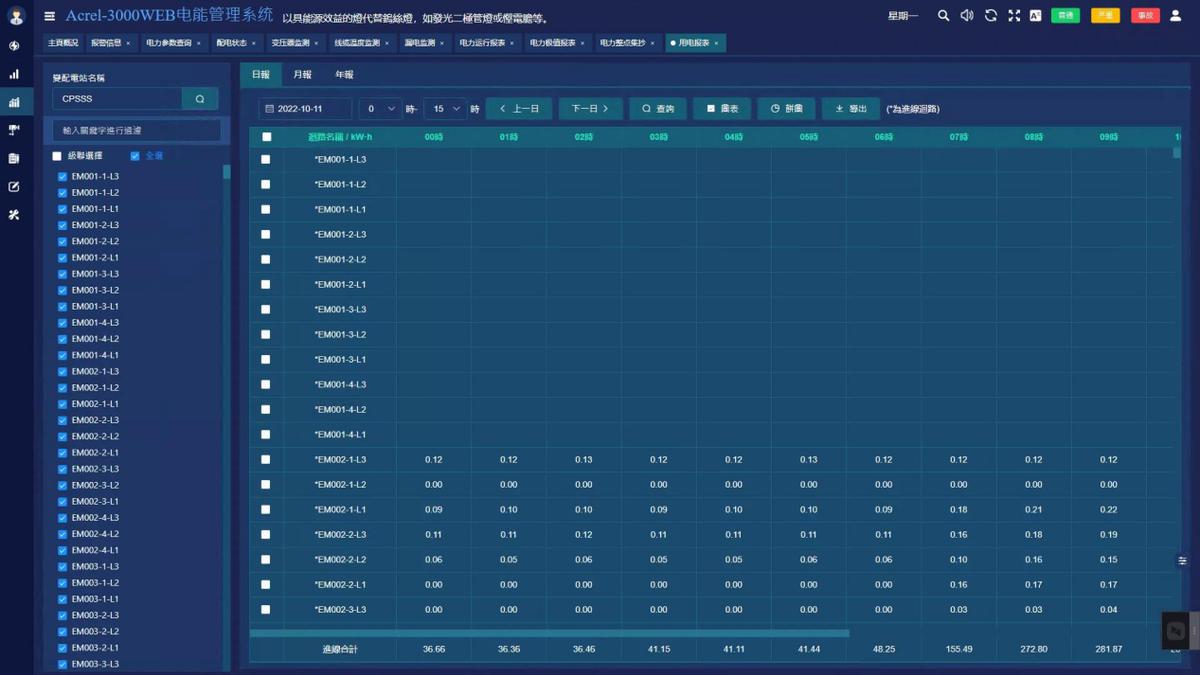Open the tools wrench icon in the sidebar
This screenshot has width=1200, height=675.
coord(14,215)
